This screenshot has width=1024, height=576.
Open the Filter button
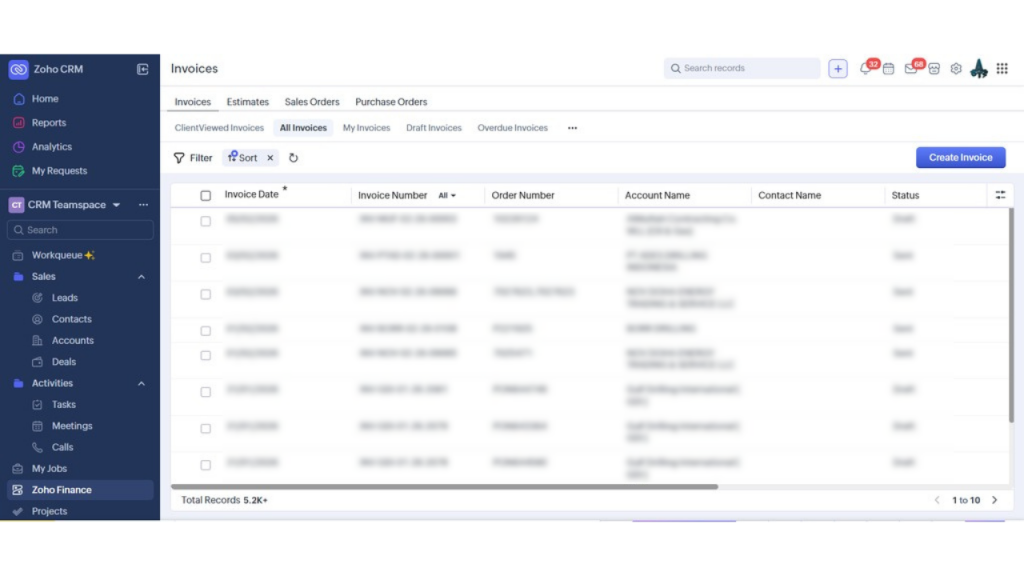point(193,158)
